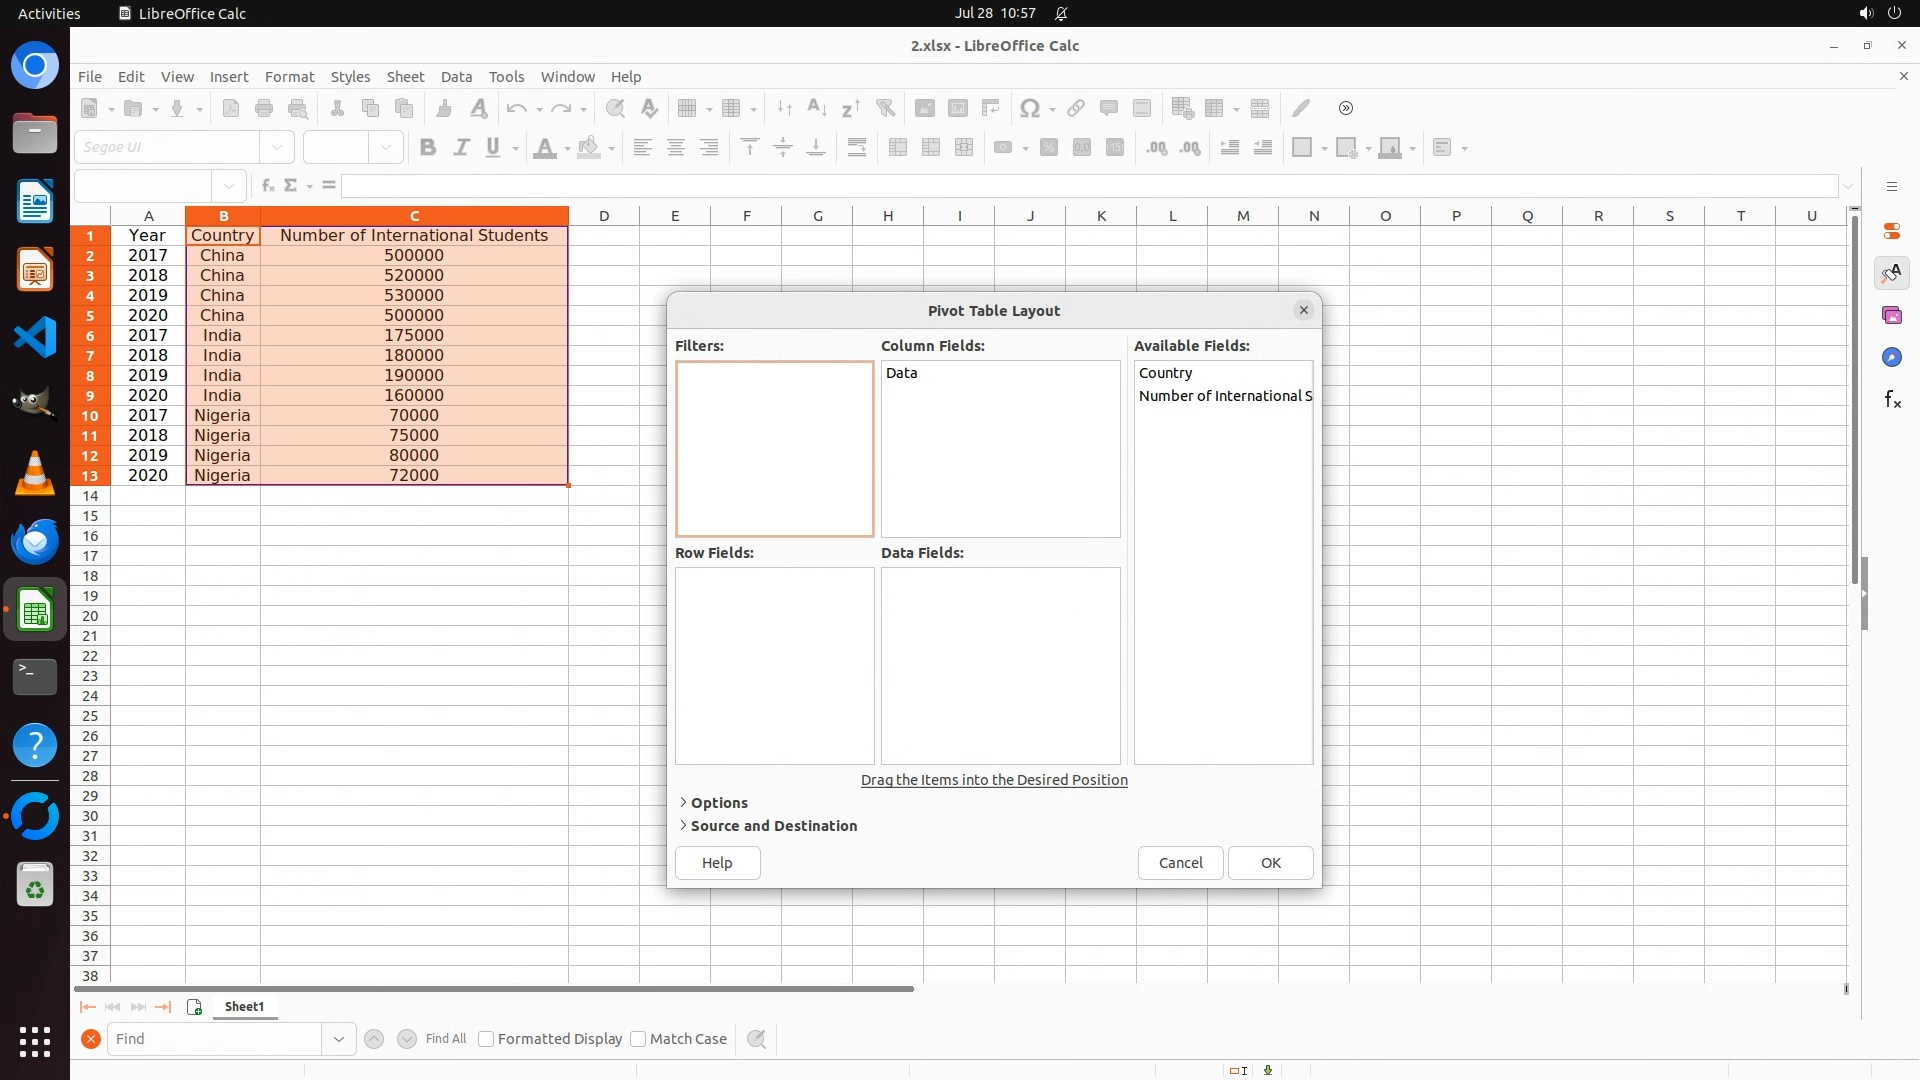Click the Insert Special Character icon
This screenshot has width=1920, height=1080.
(x=1028, y=108)
